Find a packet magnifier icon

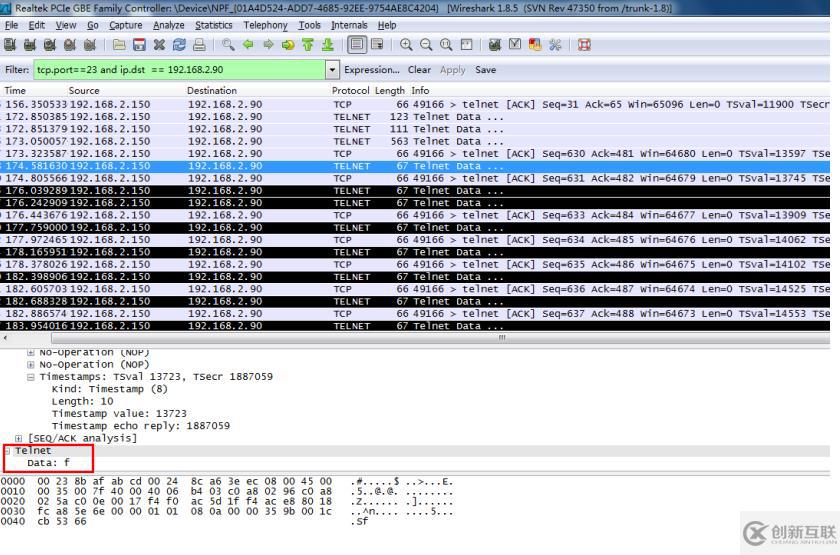coord(228,45)
